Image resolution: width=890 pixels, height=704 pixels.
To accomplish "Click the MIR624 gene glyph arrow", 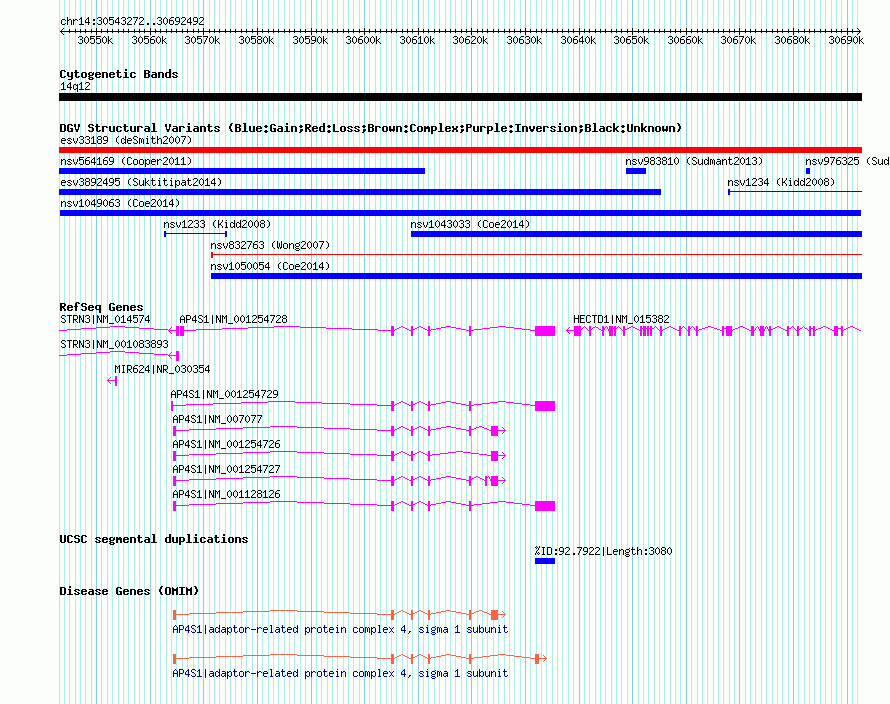I will (112, 382).
